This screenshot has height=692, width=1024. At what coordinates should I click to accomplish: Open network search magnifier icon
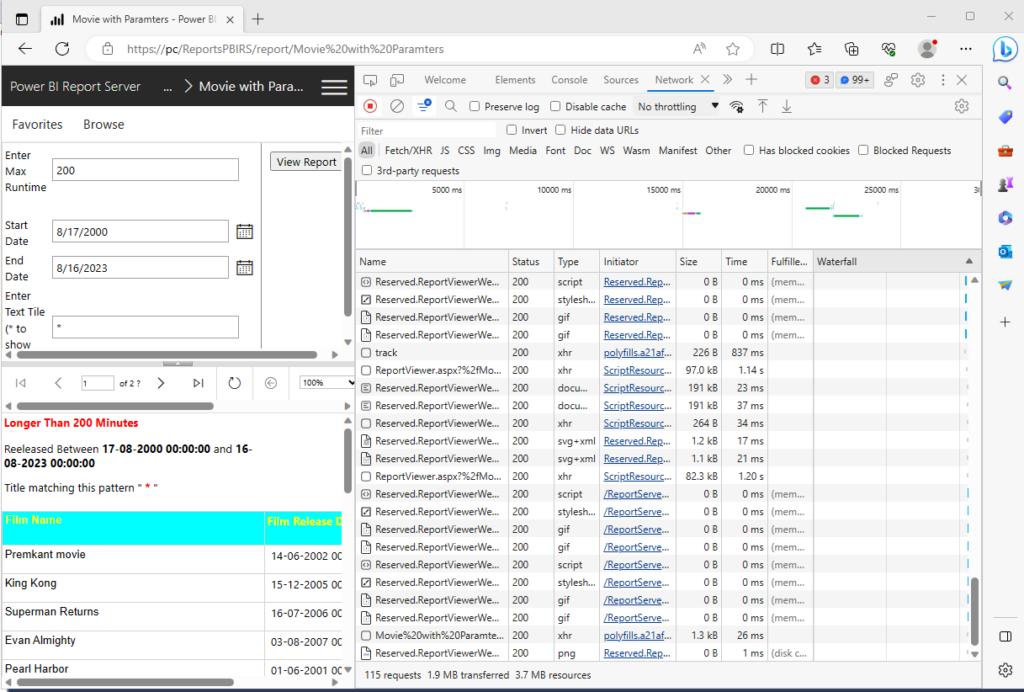(x=451, y=106)
